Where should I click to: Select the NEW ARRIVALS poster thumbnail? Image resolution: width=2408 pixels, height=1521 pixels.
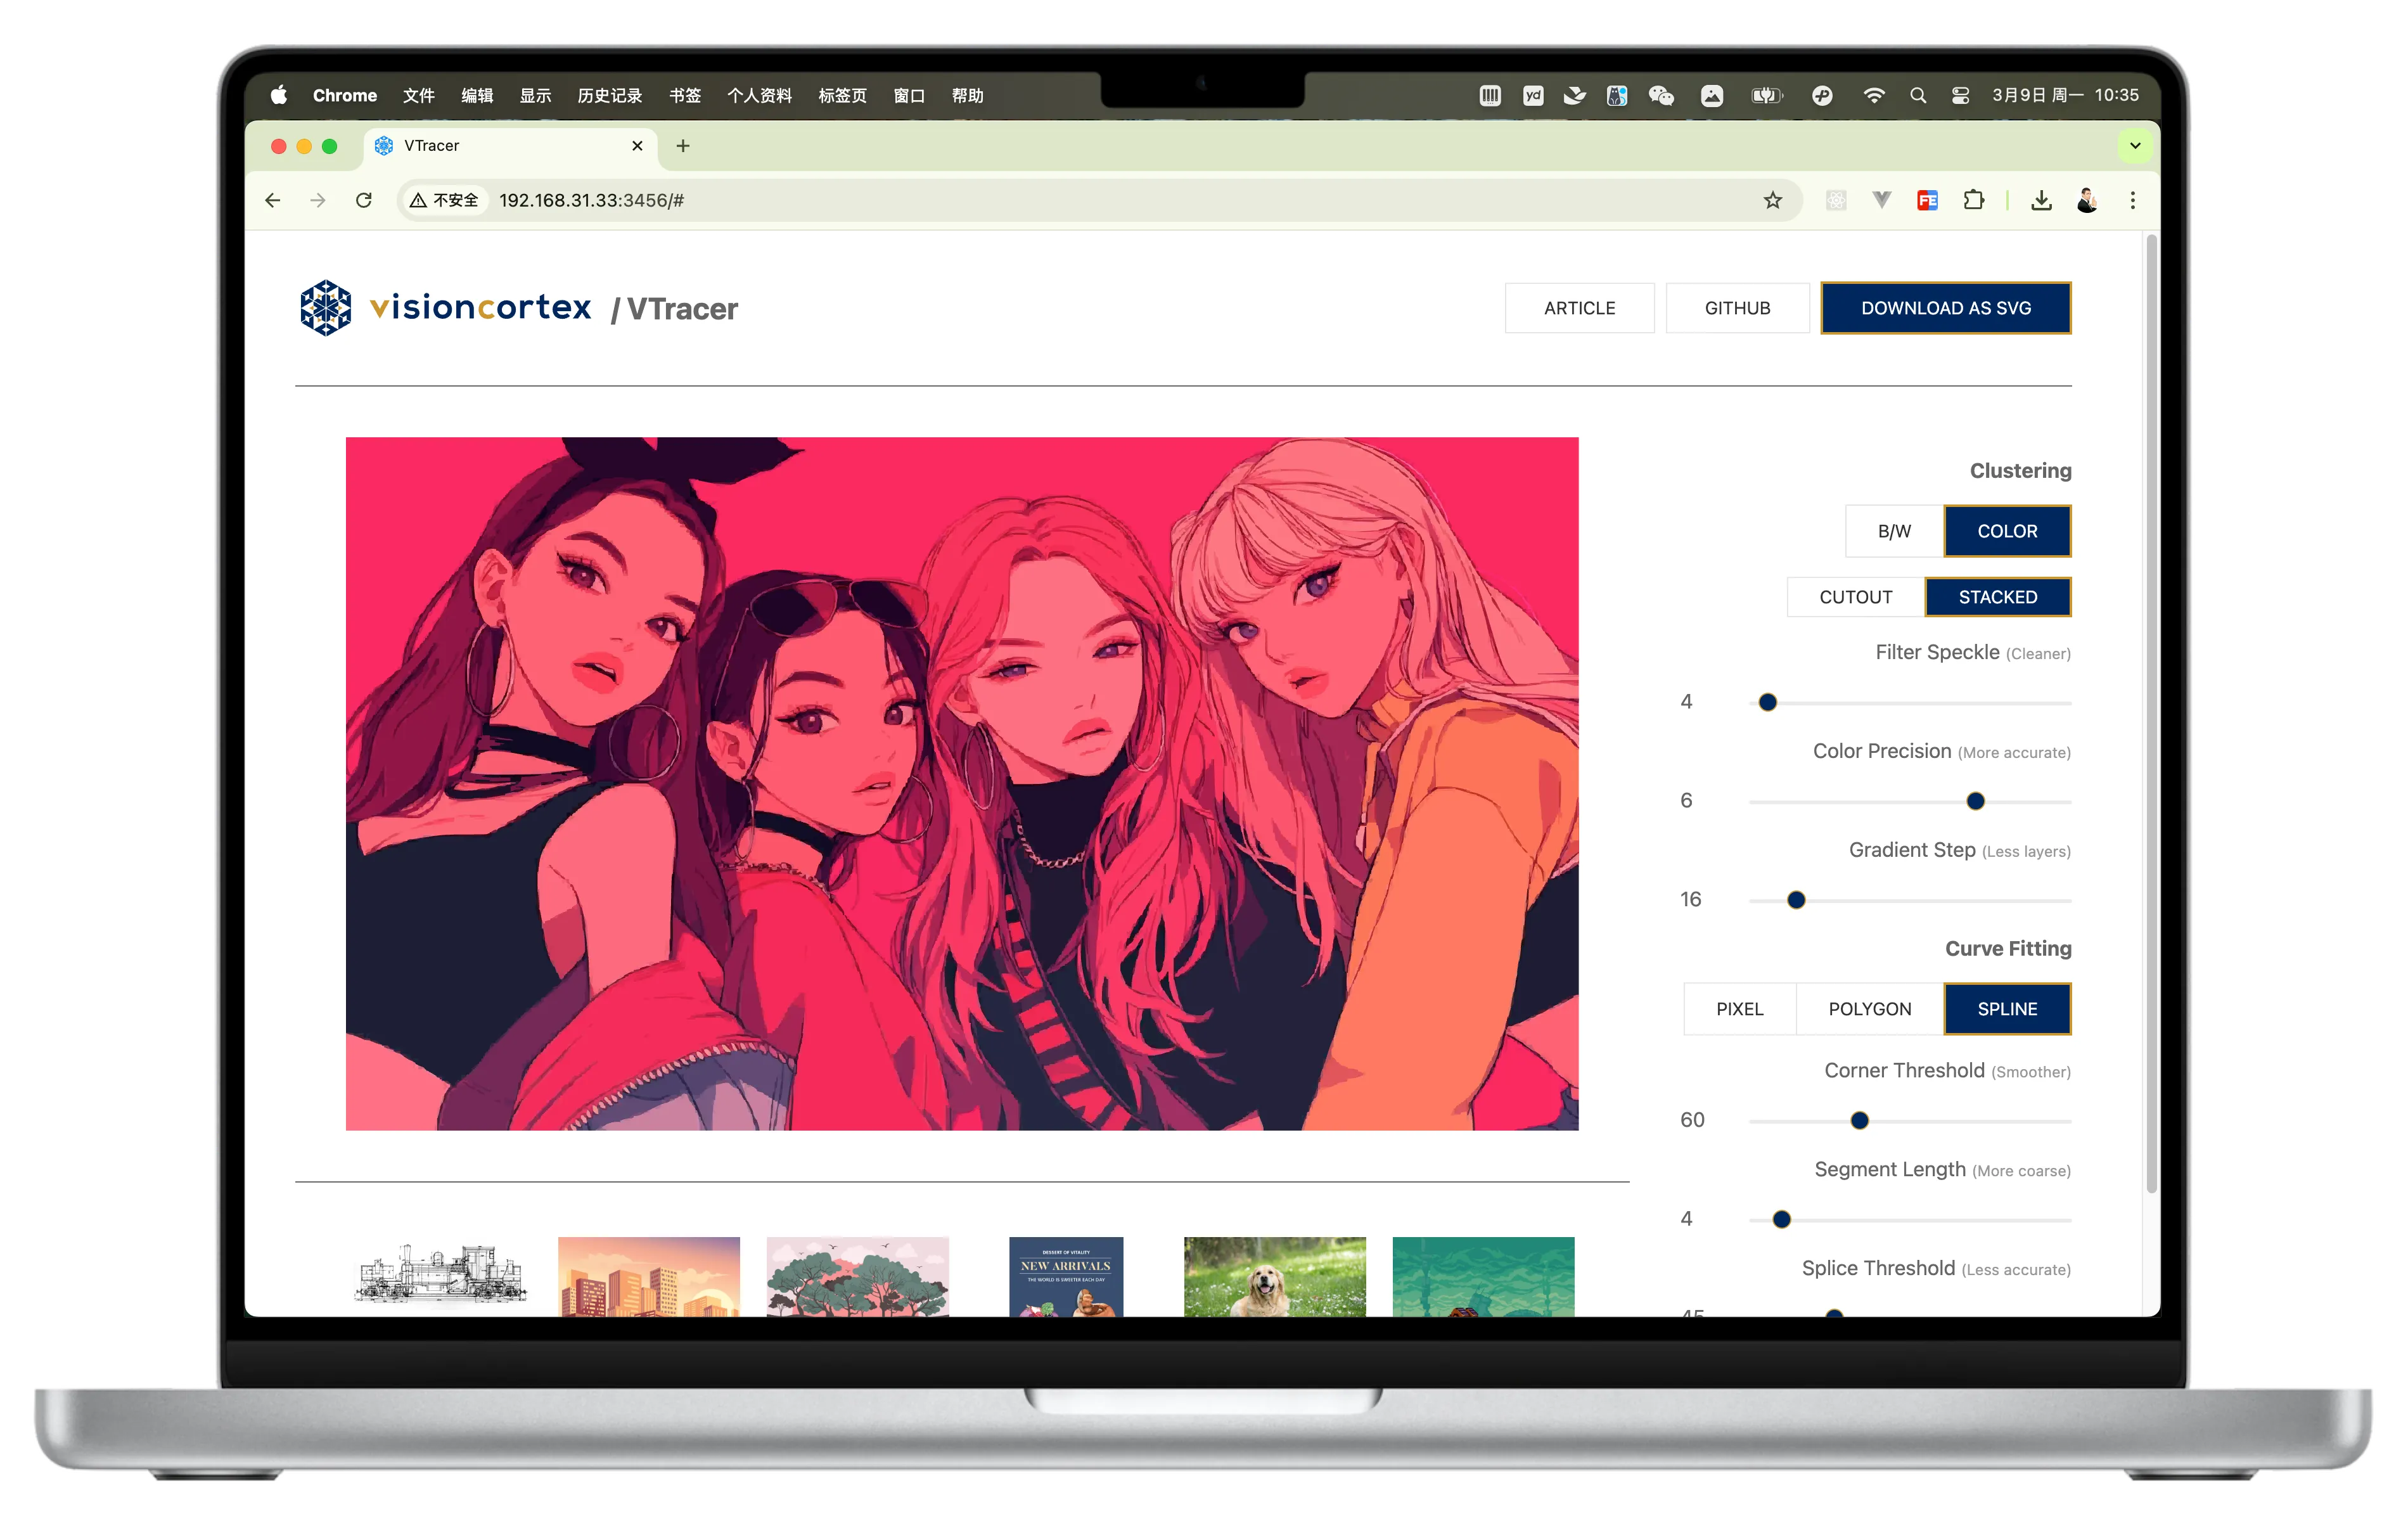pyautogui.click(x=1066, y=1277)
